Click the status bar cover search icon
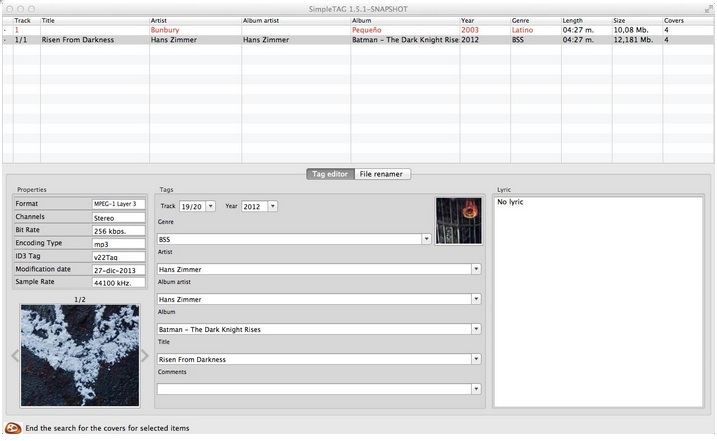717x441 pixels. click(x=13, y=428)
